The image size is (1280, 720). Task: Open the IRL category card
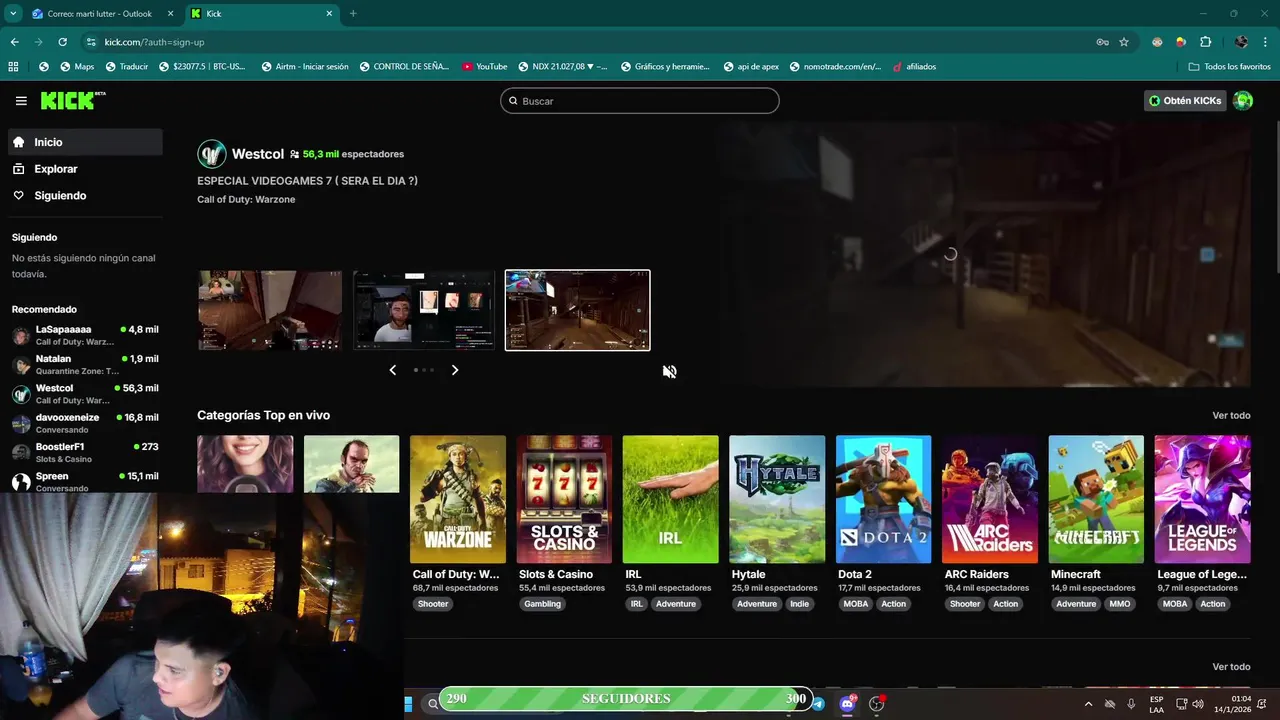pos(670,499)
